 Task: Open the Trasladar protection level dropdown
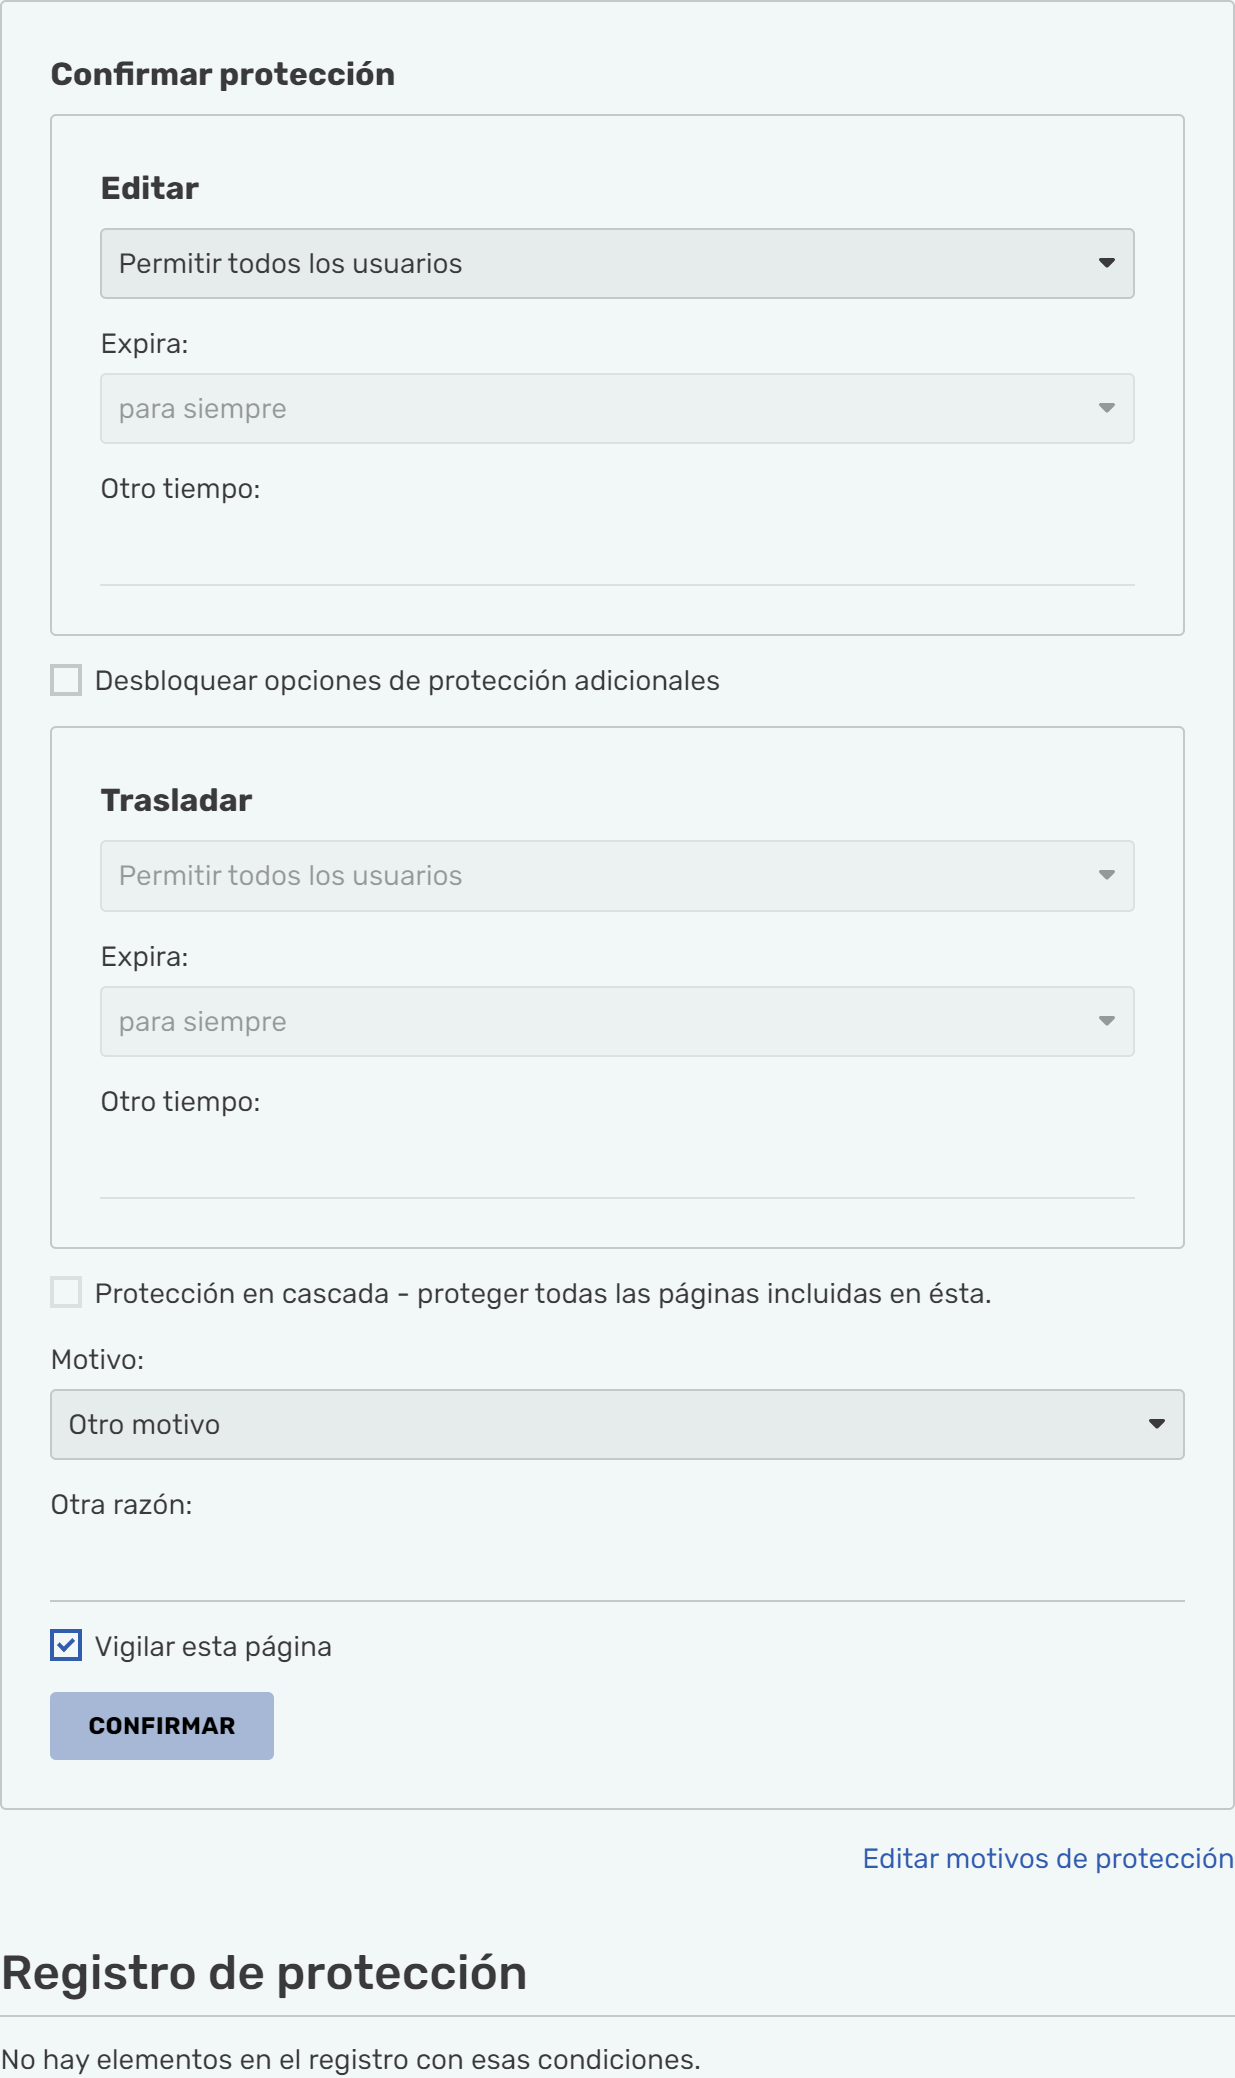(x=617, y=876)
